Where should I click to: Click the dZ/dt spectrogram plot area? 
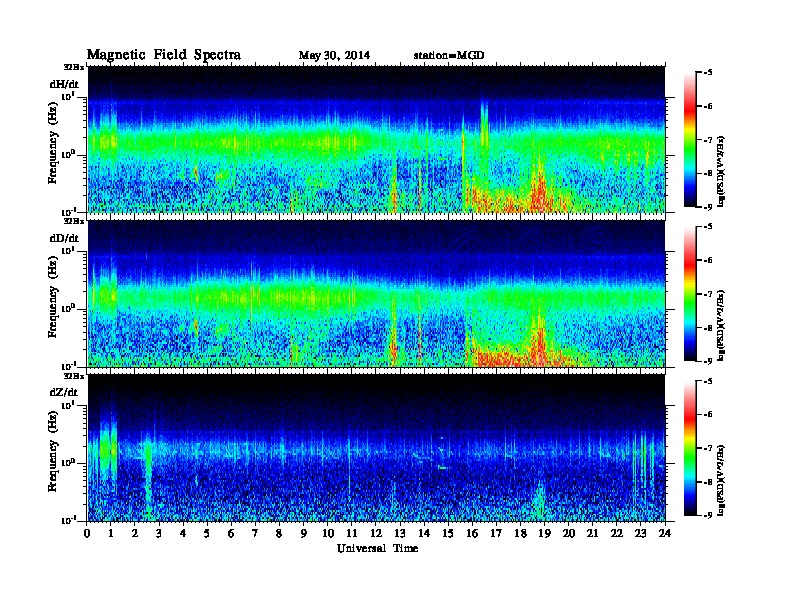(376, 448)
